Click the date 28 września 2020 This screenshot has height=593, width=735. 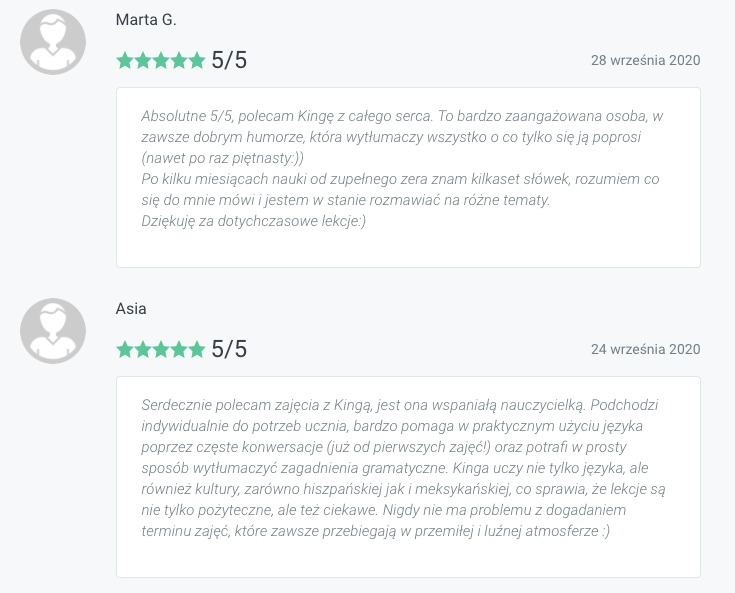(x=645, y=60)
